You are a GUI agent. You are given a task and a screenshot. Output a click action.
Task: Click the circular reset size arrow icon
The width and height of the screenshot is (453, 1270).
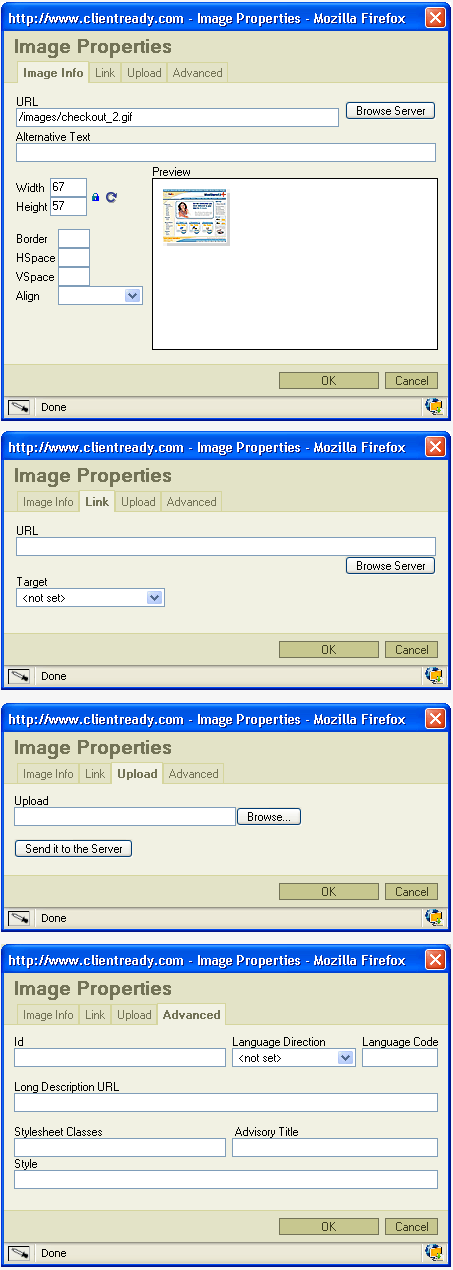click(111, 197)
